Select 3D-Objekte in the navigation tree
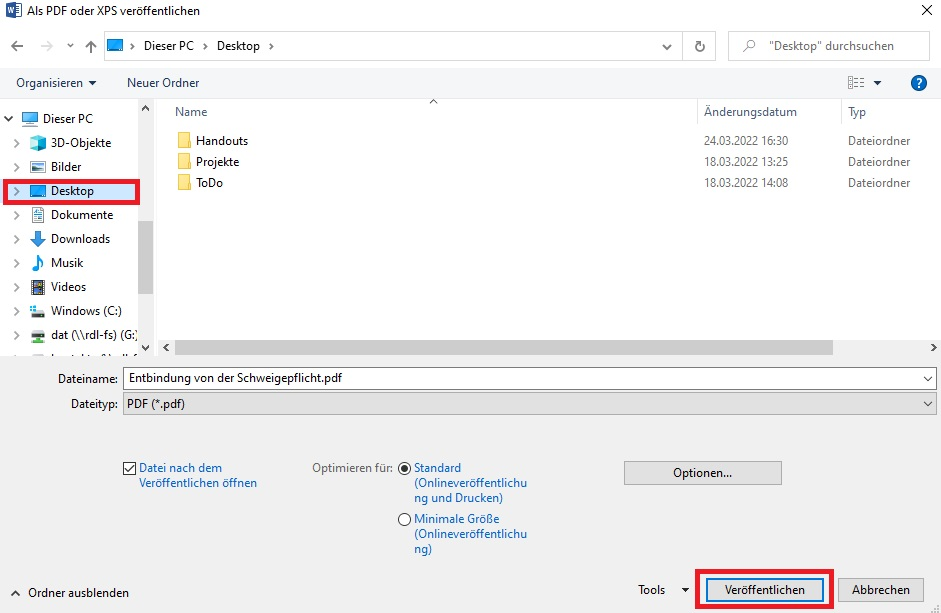941x613 pixels. (80, 143)
